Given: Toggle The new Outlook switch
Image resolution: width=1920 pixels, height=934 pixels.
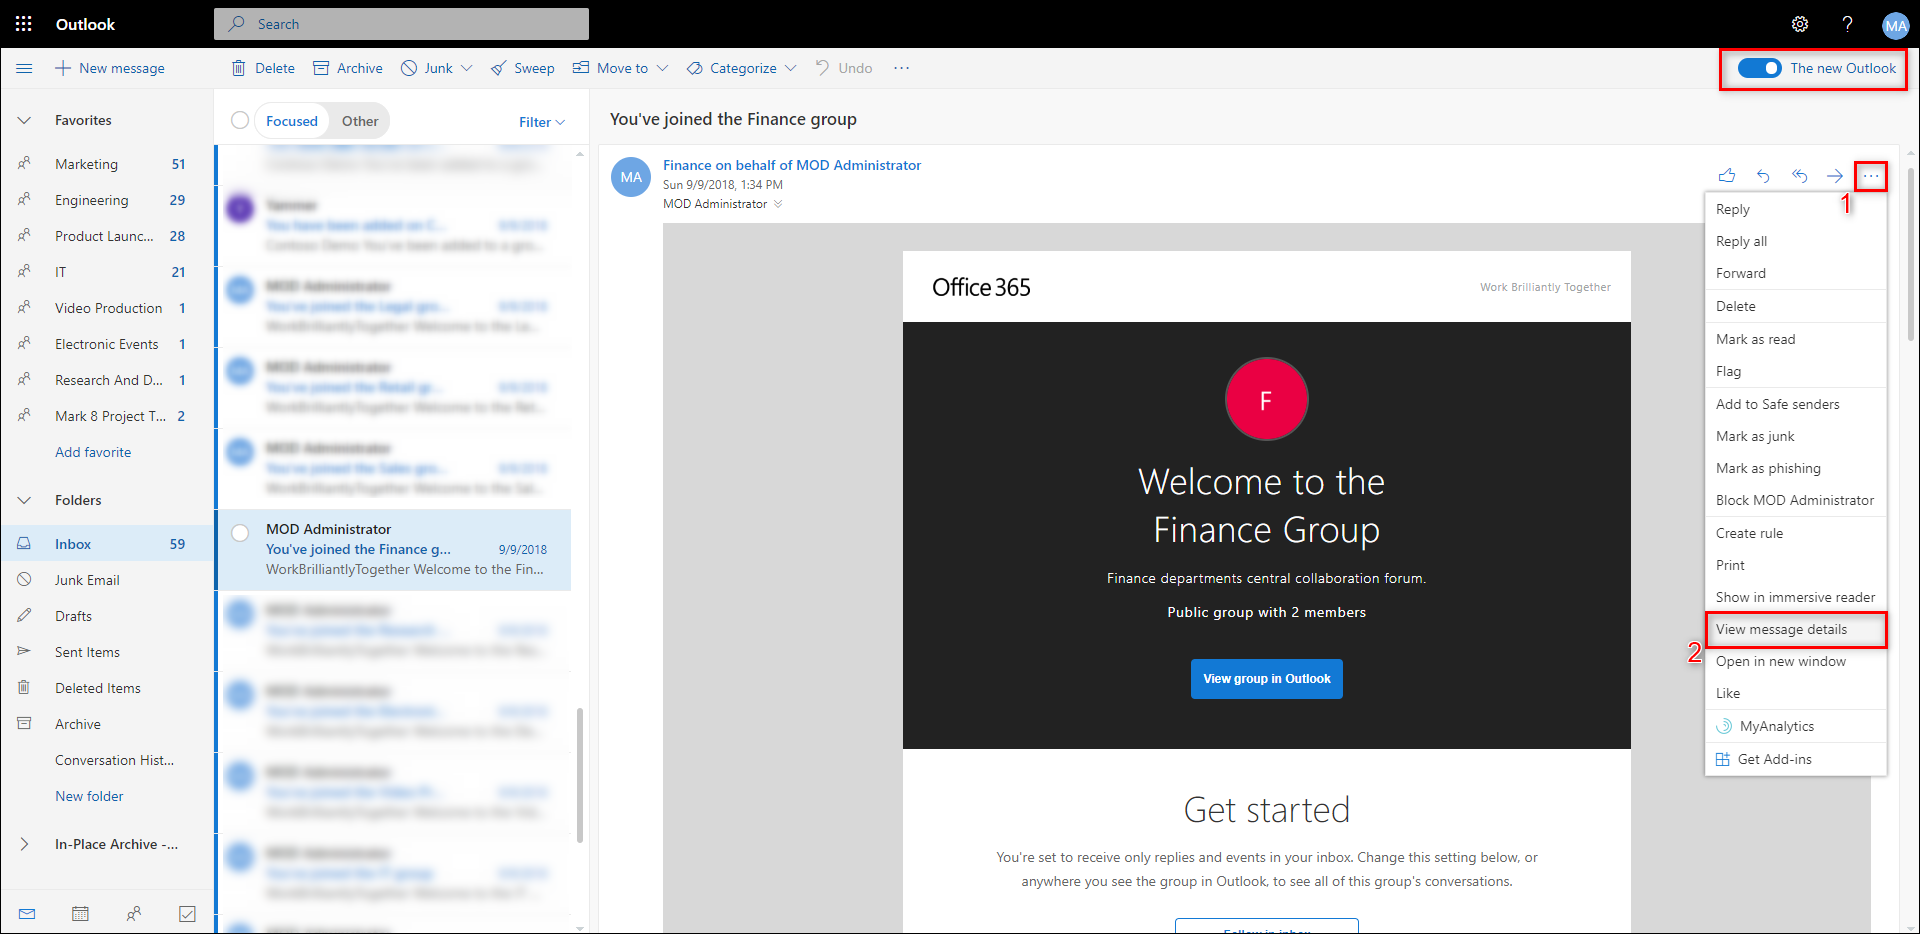Looking at the screenshot, I should click(x=1759, y=68).
